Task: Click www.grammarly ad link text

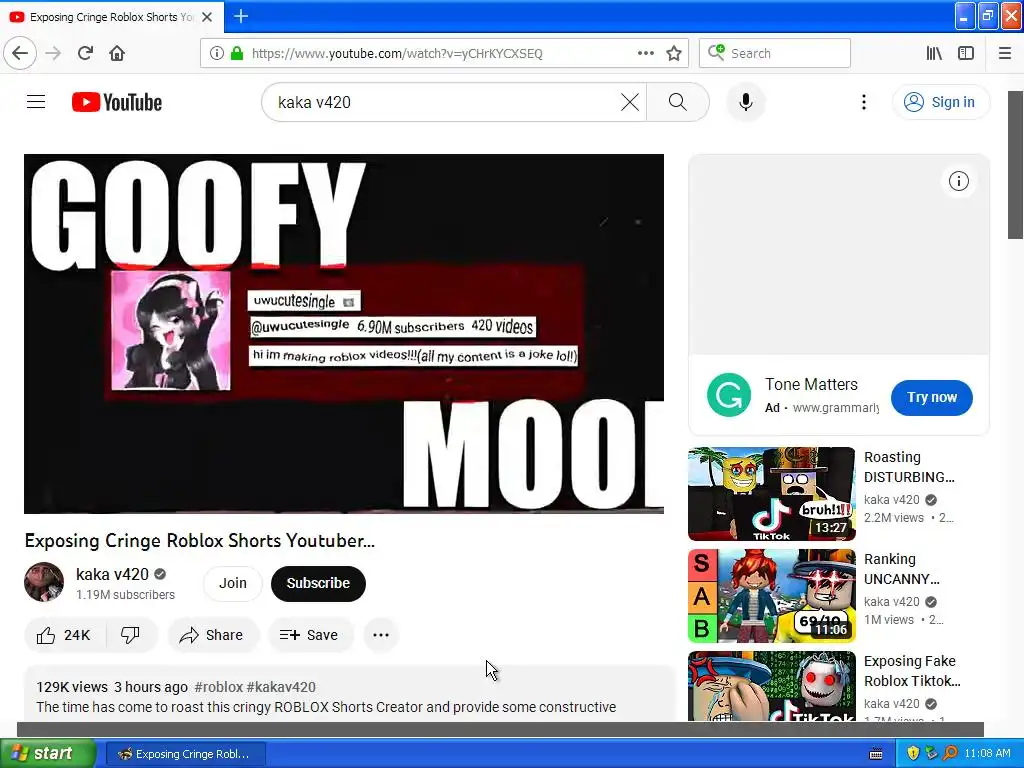Action: point(835,408)
